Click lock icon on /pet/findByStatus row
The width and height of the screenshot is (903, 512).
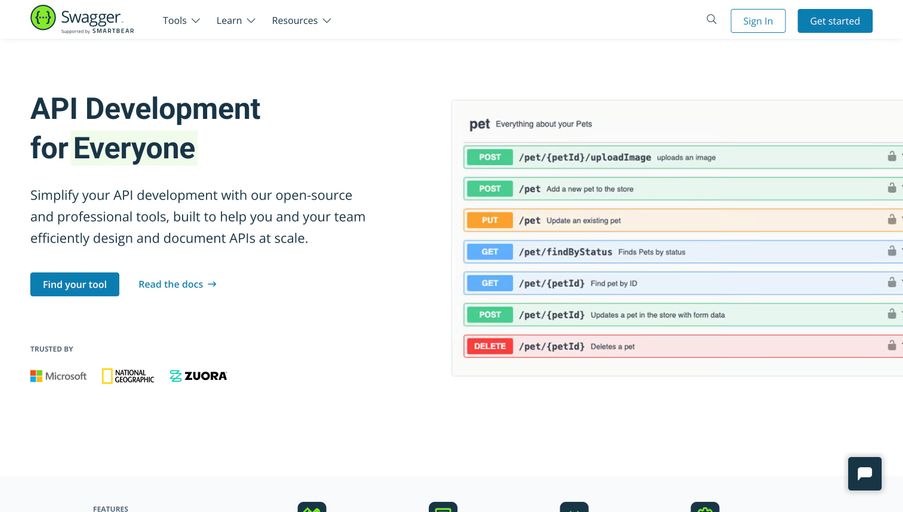[891, 251]
